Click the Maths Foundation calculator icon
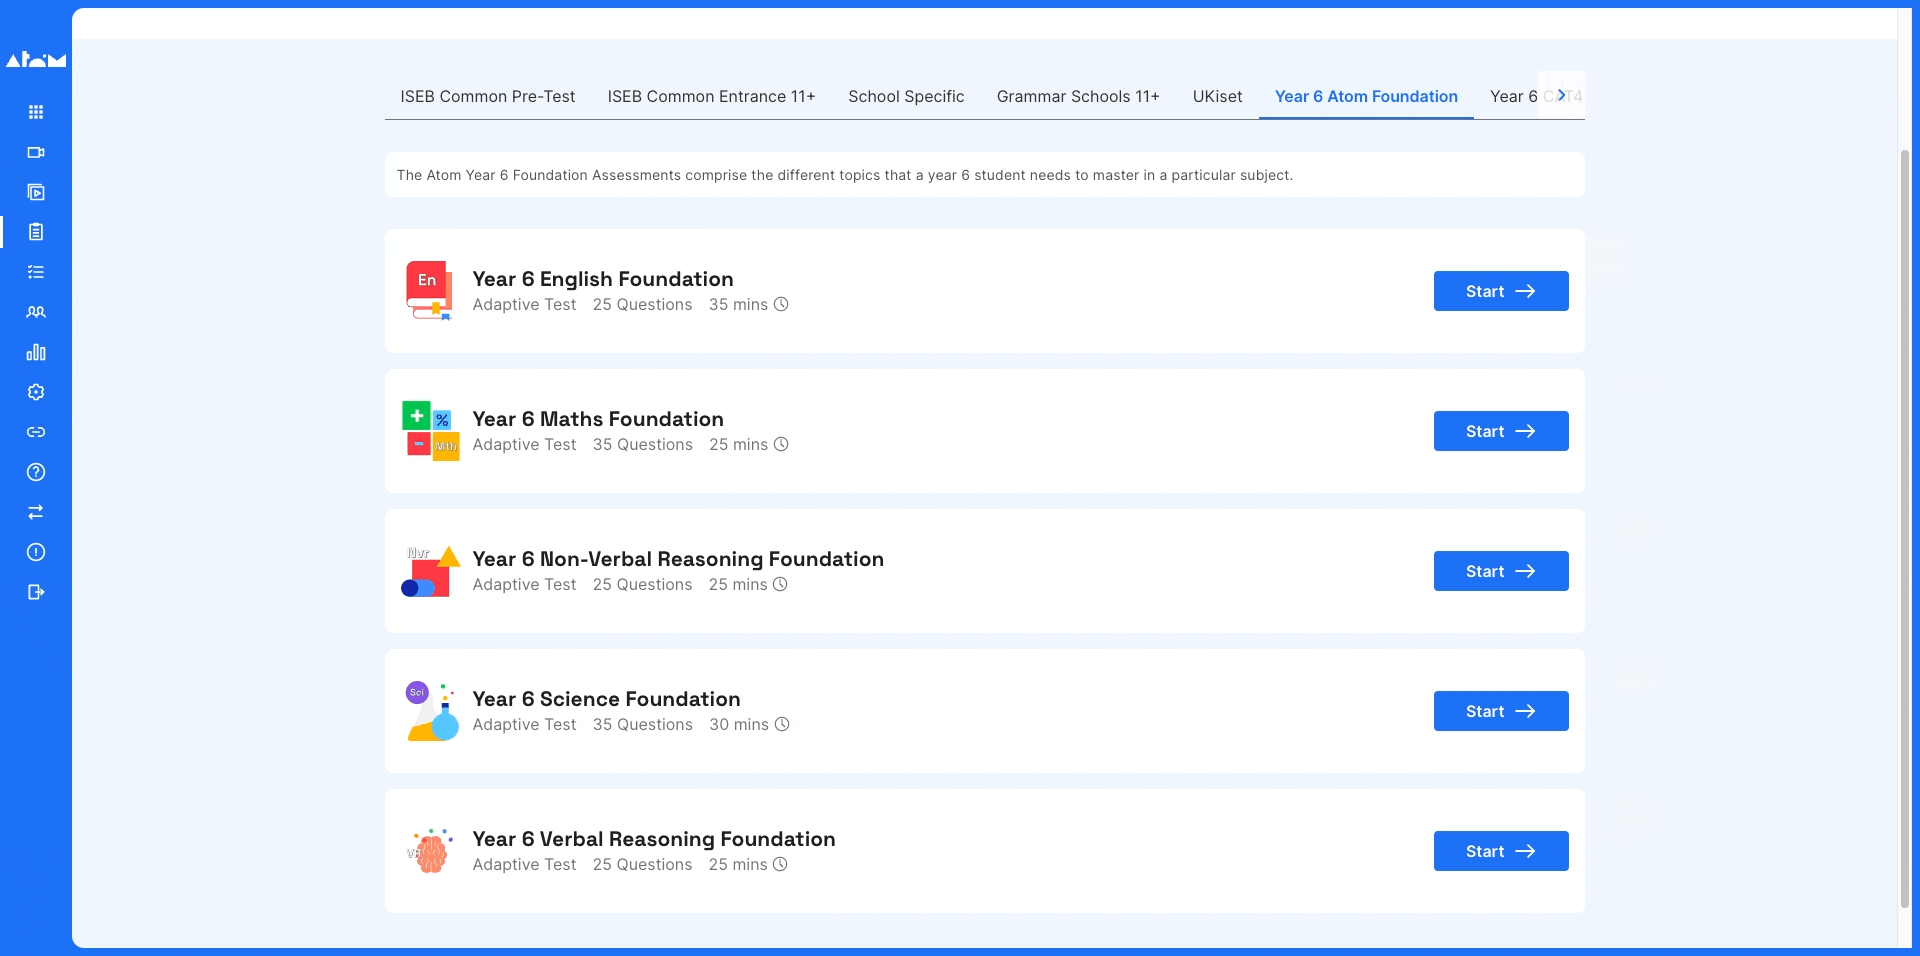This screenshot has width=1920, height=956. click(x=430, y=430)
